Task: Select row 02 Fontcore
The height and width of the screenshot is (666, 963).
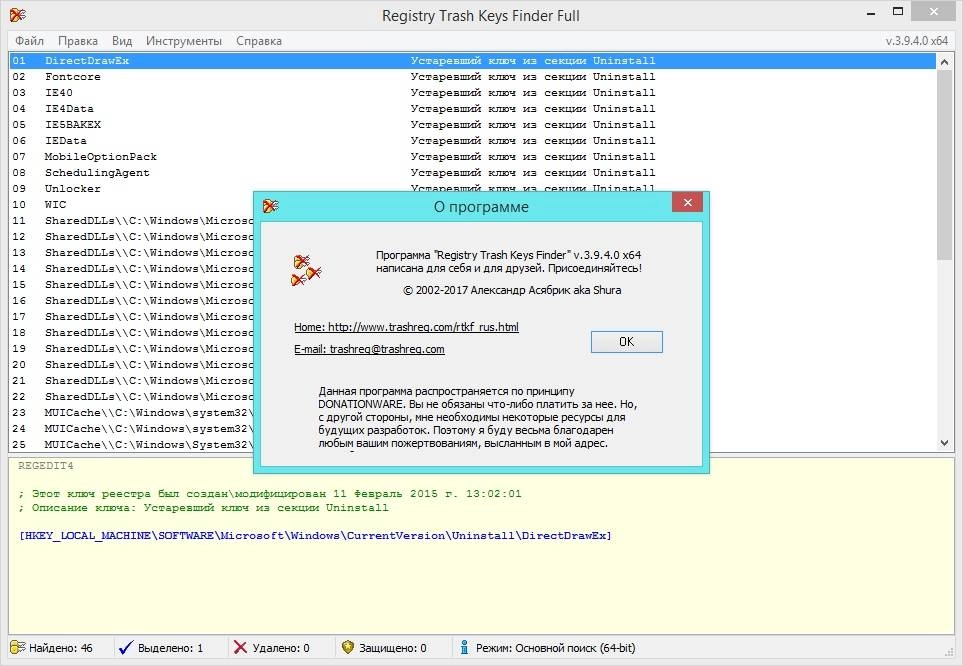Action: click(x=472, y=77)
